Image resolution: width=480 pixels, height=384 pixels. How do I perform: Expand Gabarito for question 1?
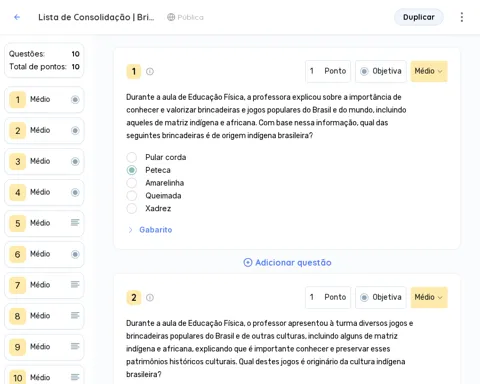click(130, 230)
